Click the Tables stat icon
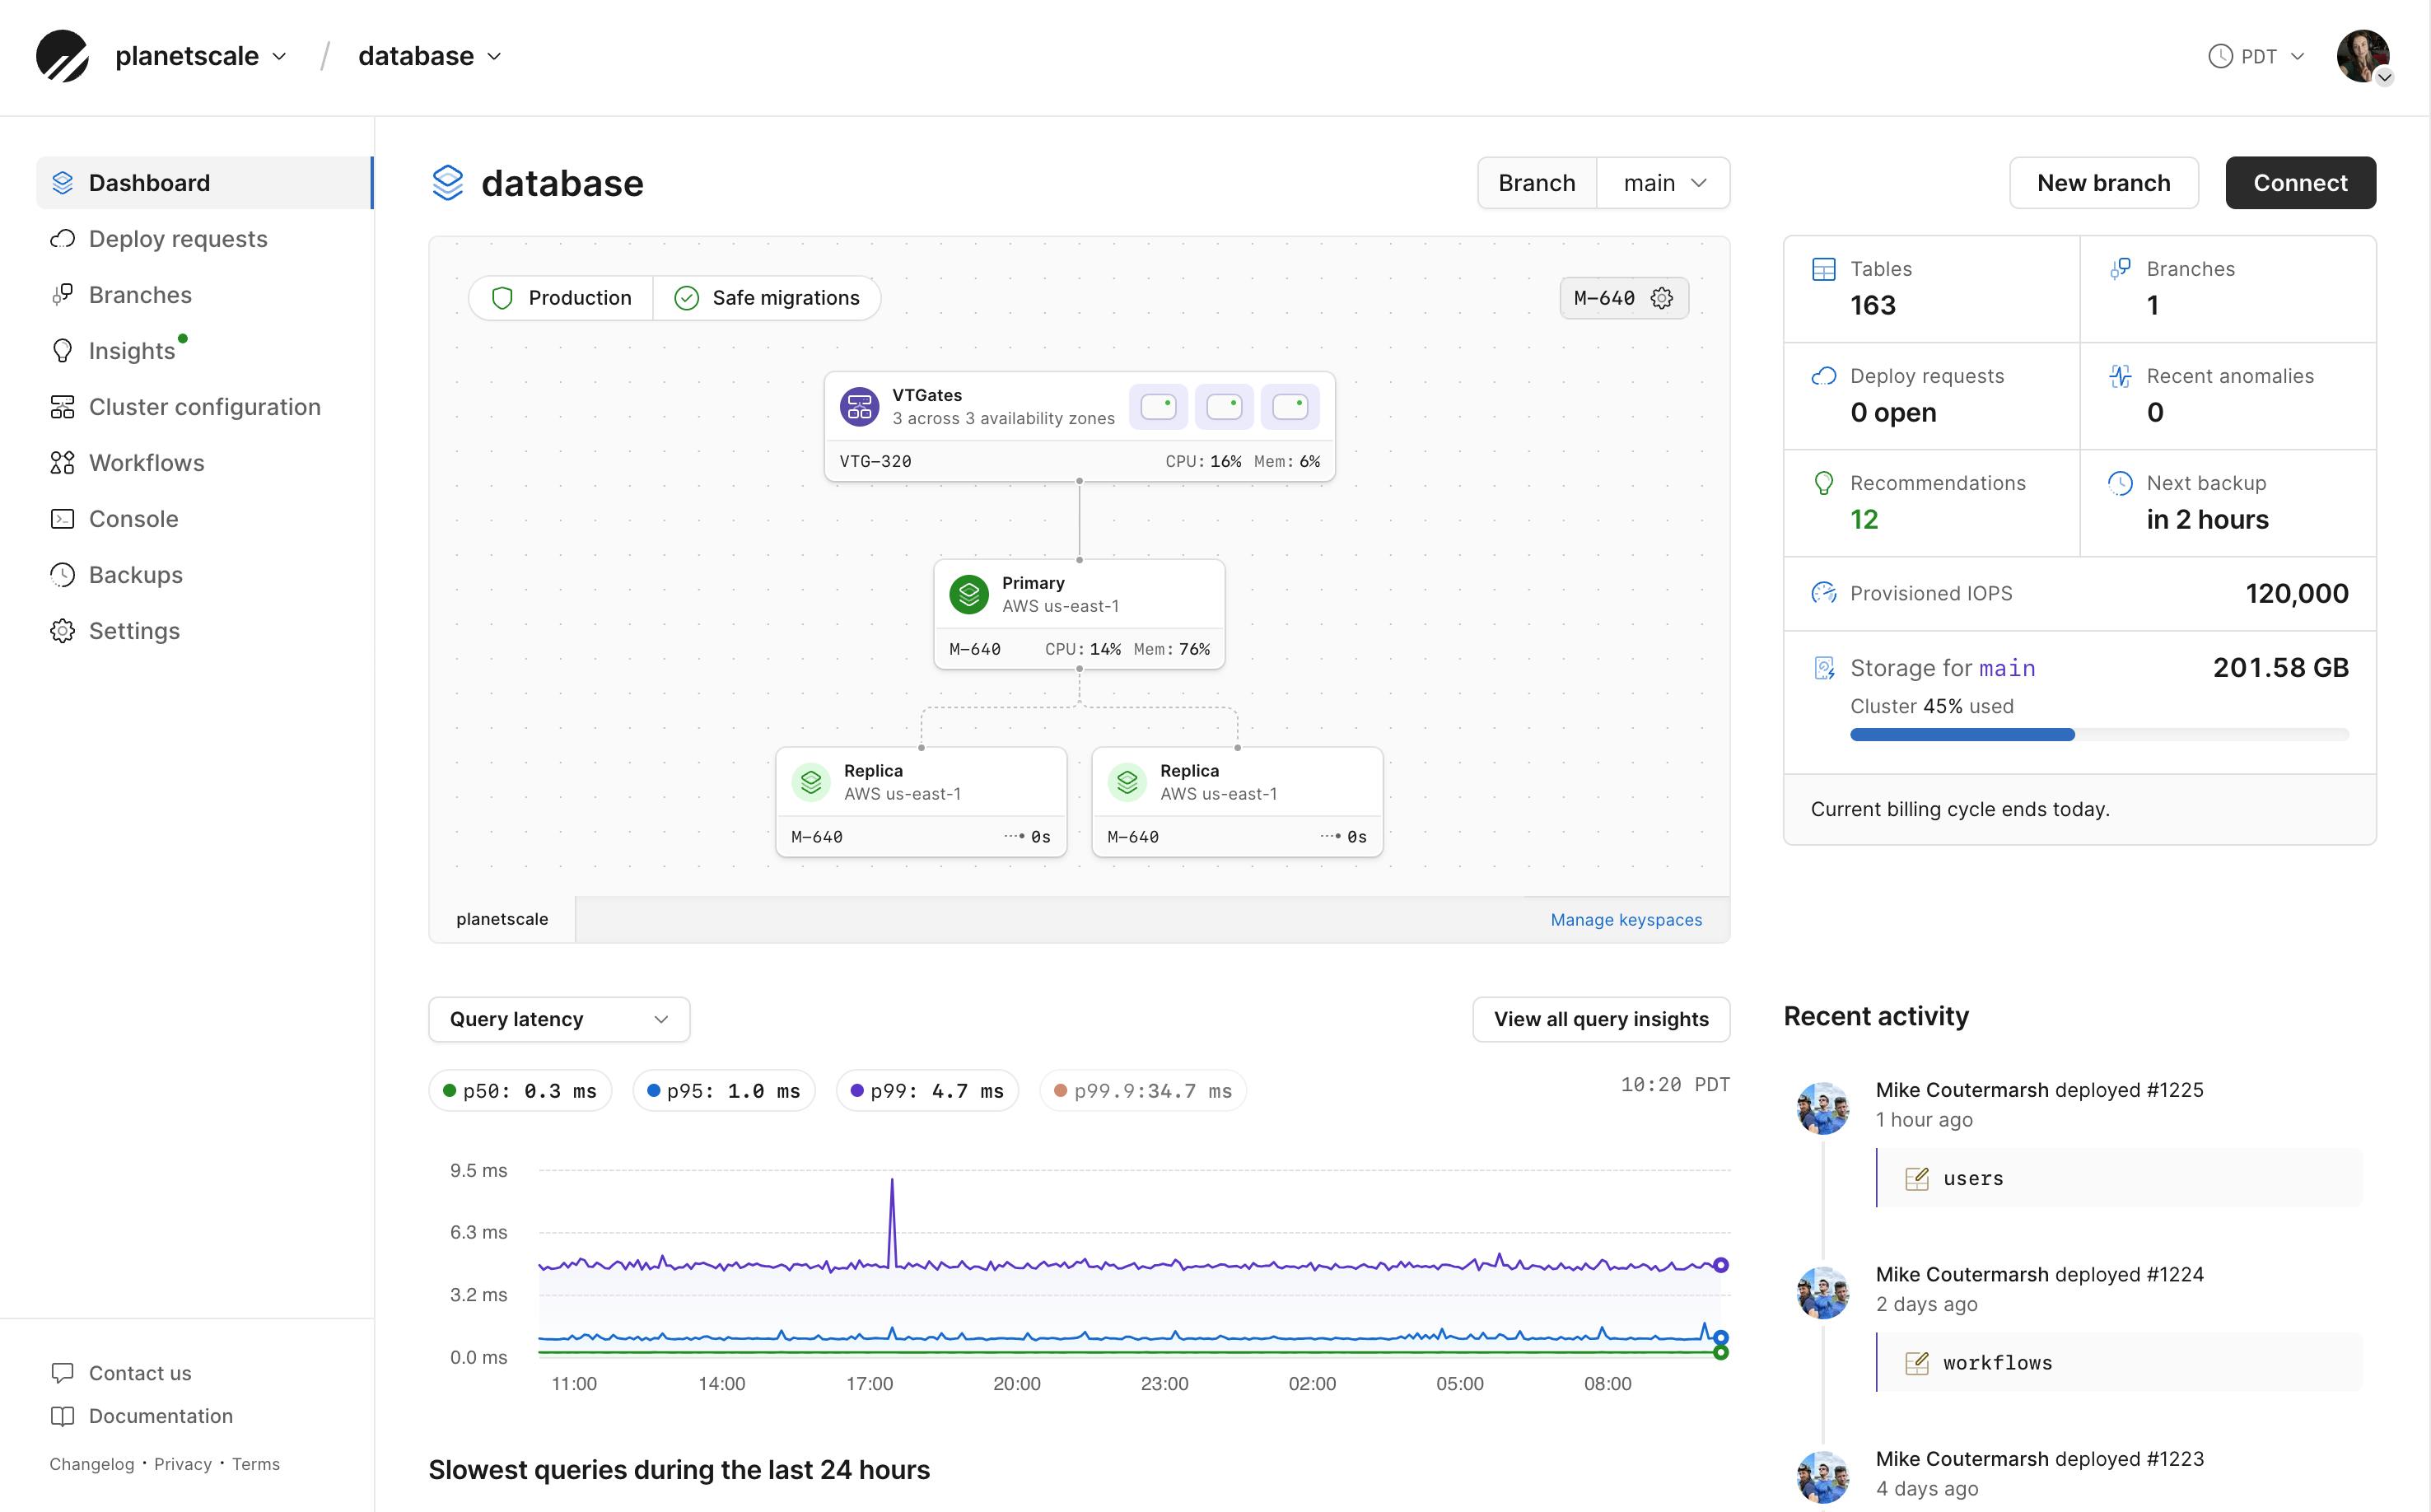The height and width of the screenshot is (1512, 2431). (x=1823, y=269)
